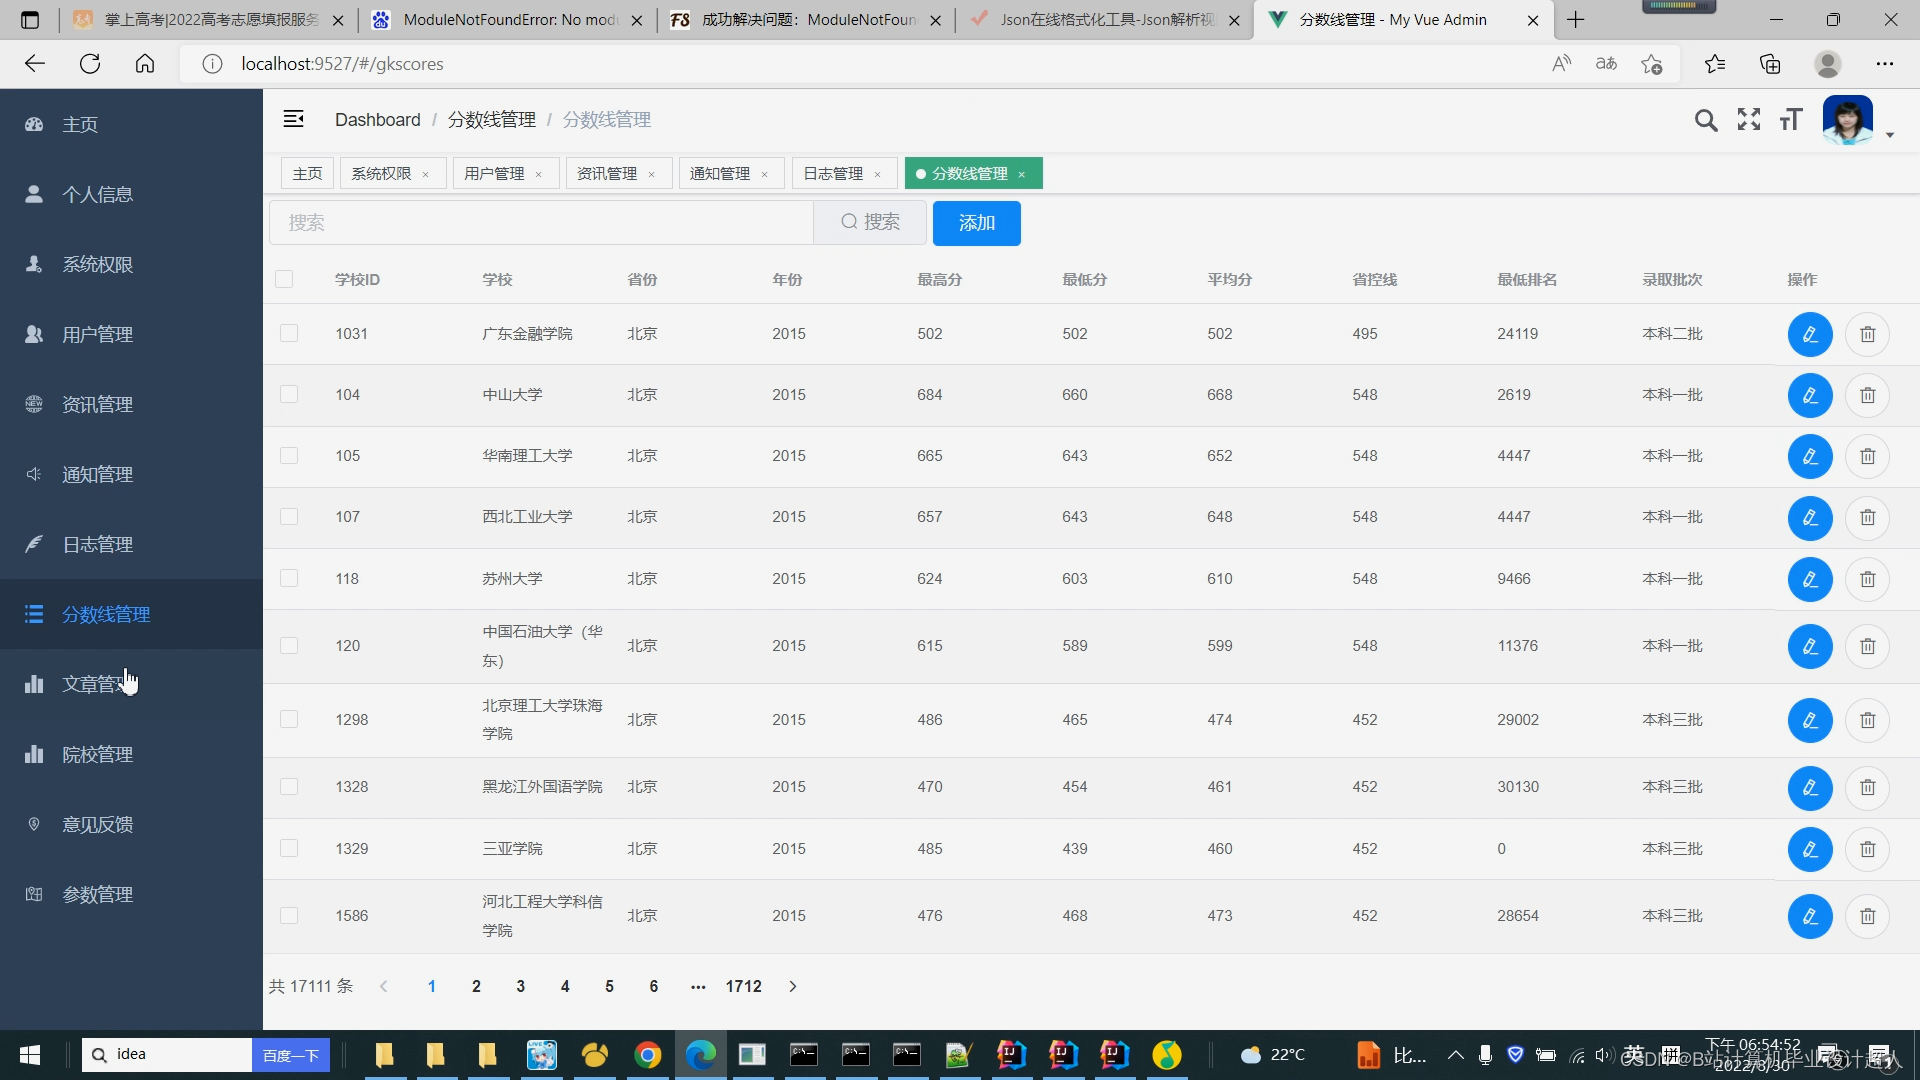Go to next page with right chevron
Image resolution: width=1920 pixels, height=1080 pixels.
point(793,987)
